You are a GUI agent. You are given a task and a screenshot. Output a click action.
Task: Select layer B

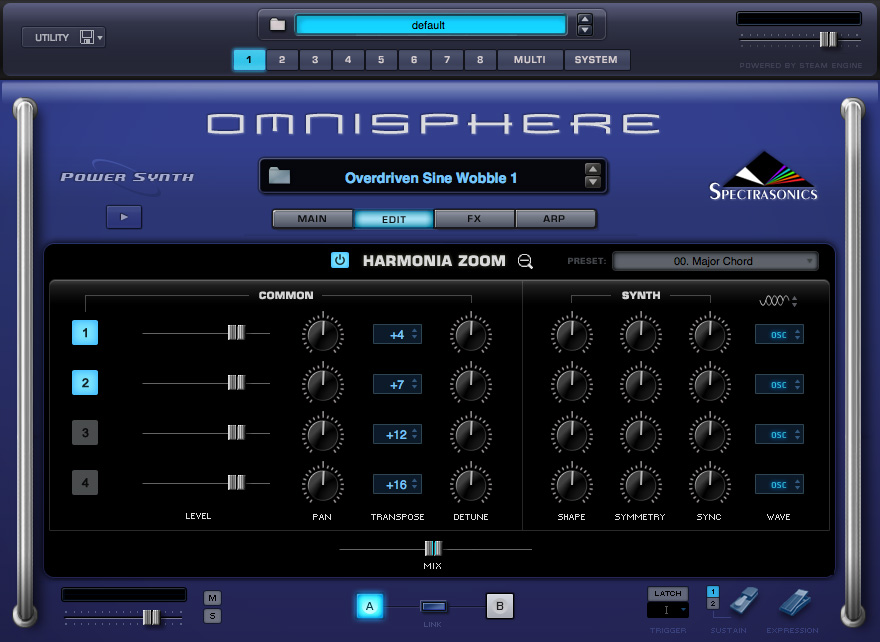click(499, 606)
